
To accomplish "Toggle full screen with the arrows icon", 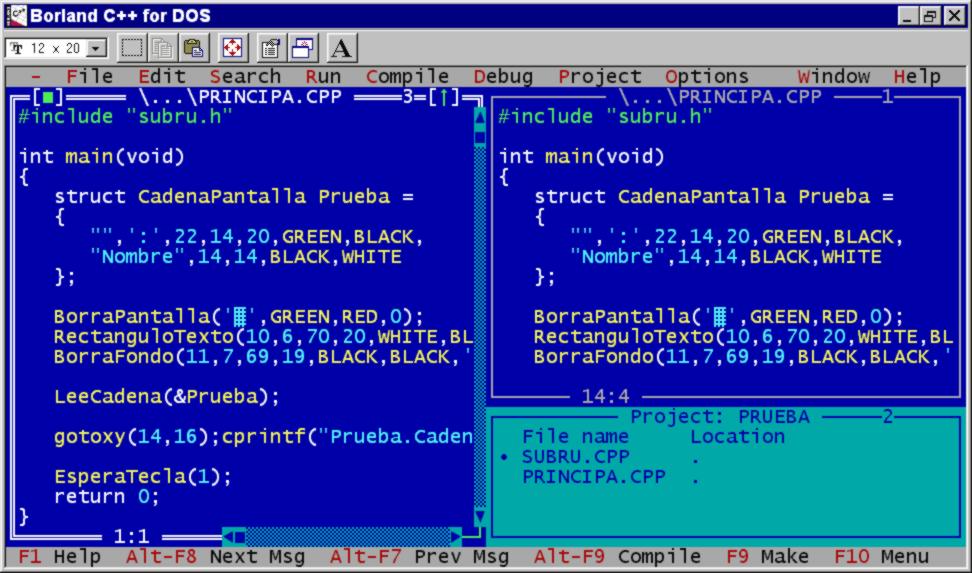I will coord(232,48).
